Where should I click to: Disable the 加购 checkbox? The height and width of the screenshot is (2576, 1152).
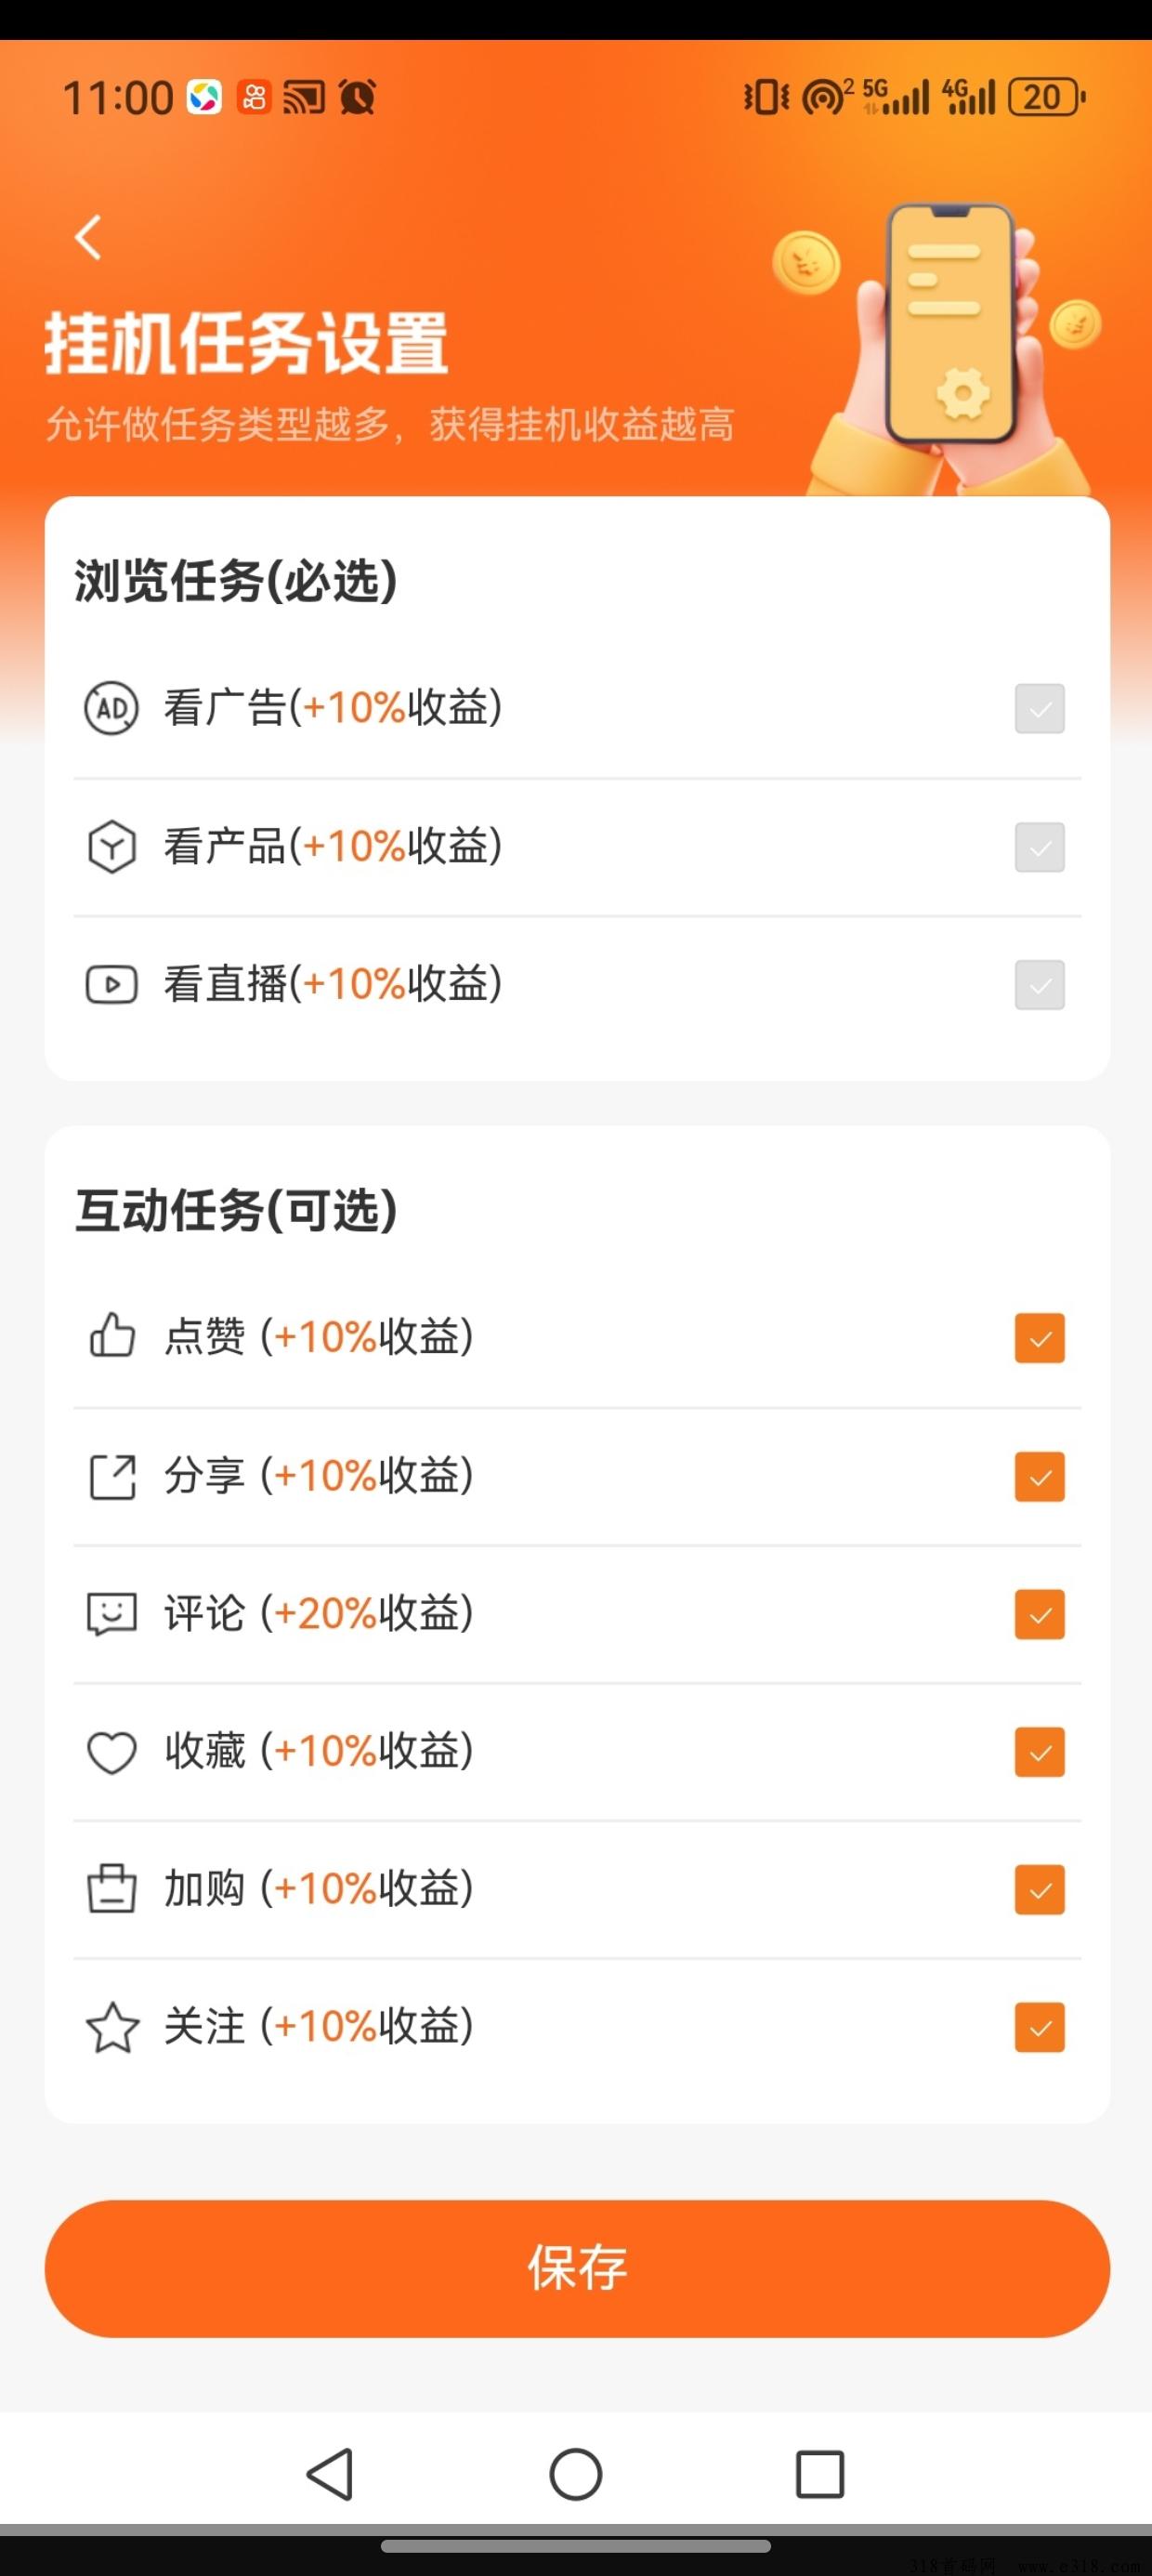coord(1040,1890)
